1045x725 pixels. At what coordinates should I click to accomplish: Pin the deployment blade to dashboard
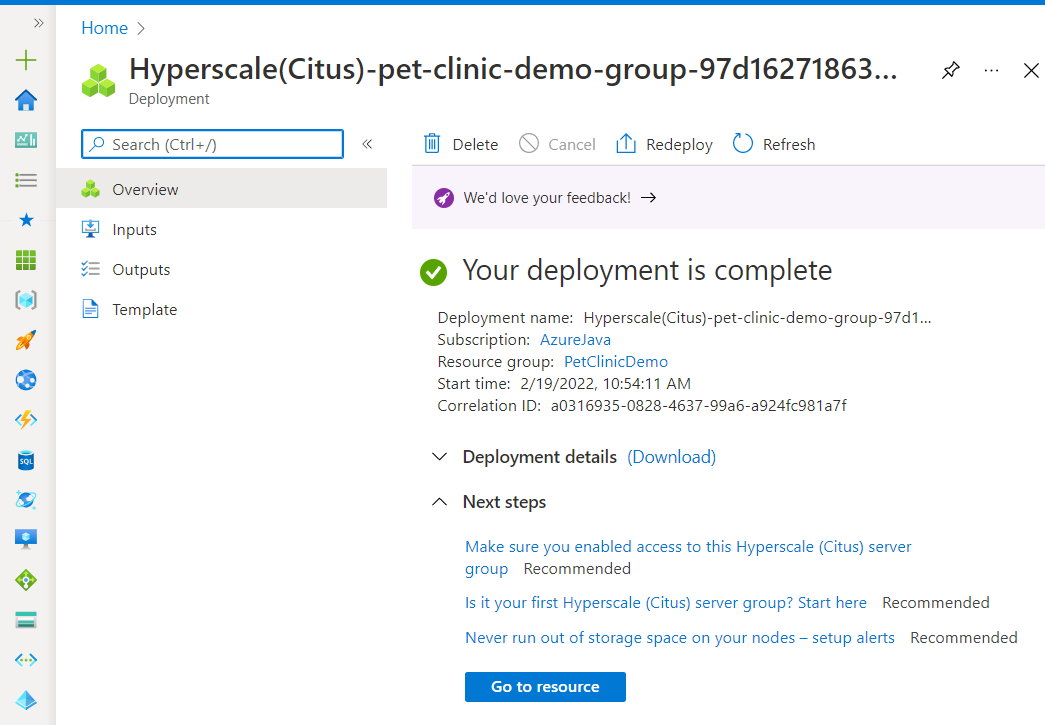tap(950, 70)
